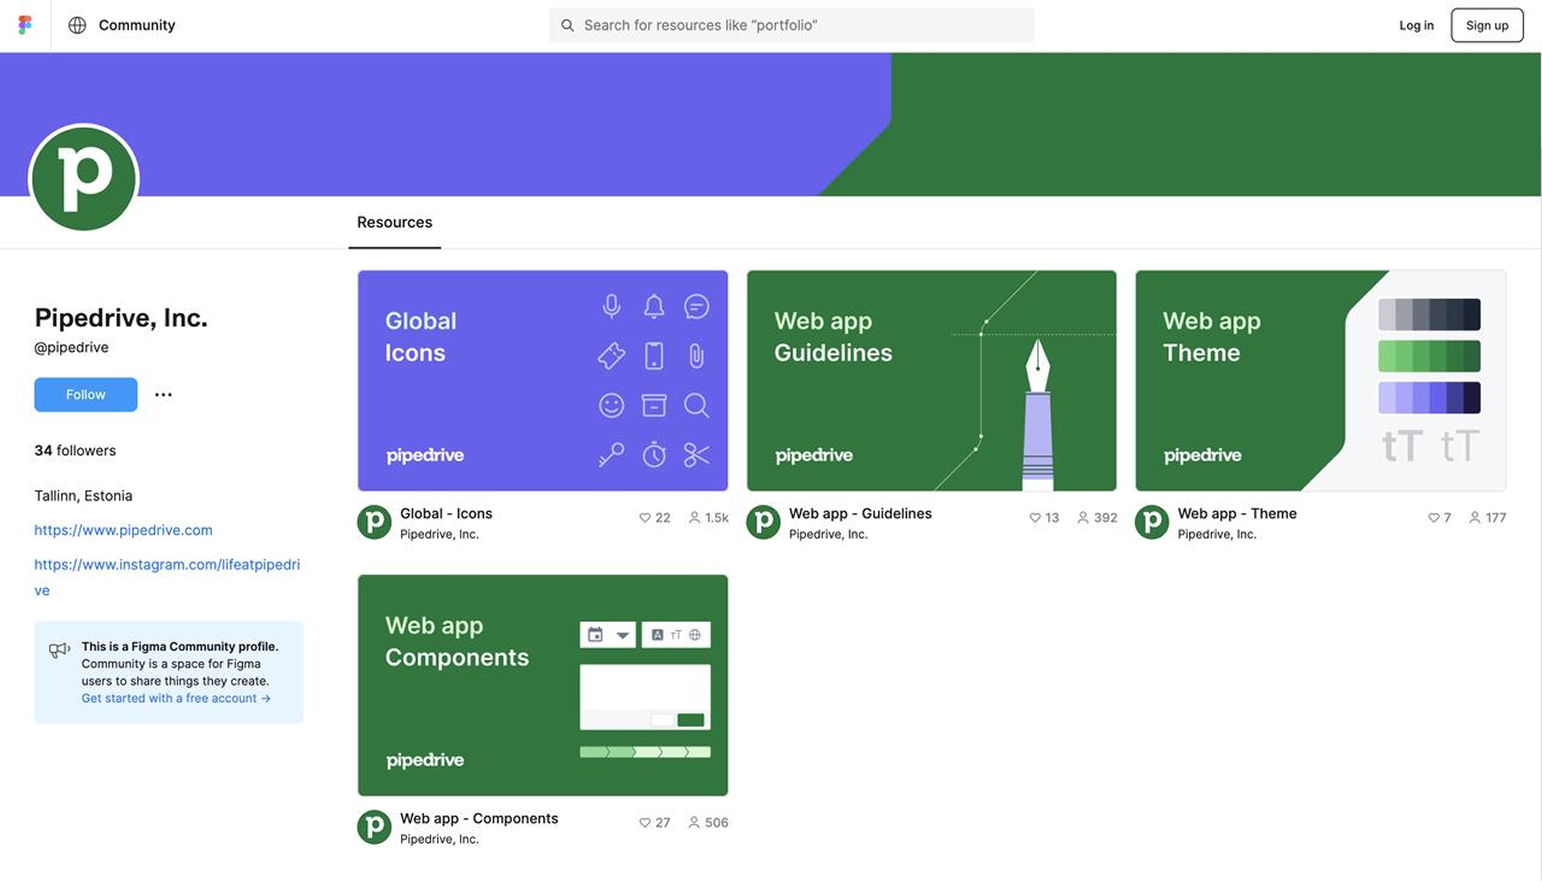Open the three-dot more options menu
1542x882 pixels.
pos(163,395)
